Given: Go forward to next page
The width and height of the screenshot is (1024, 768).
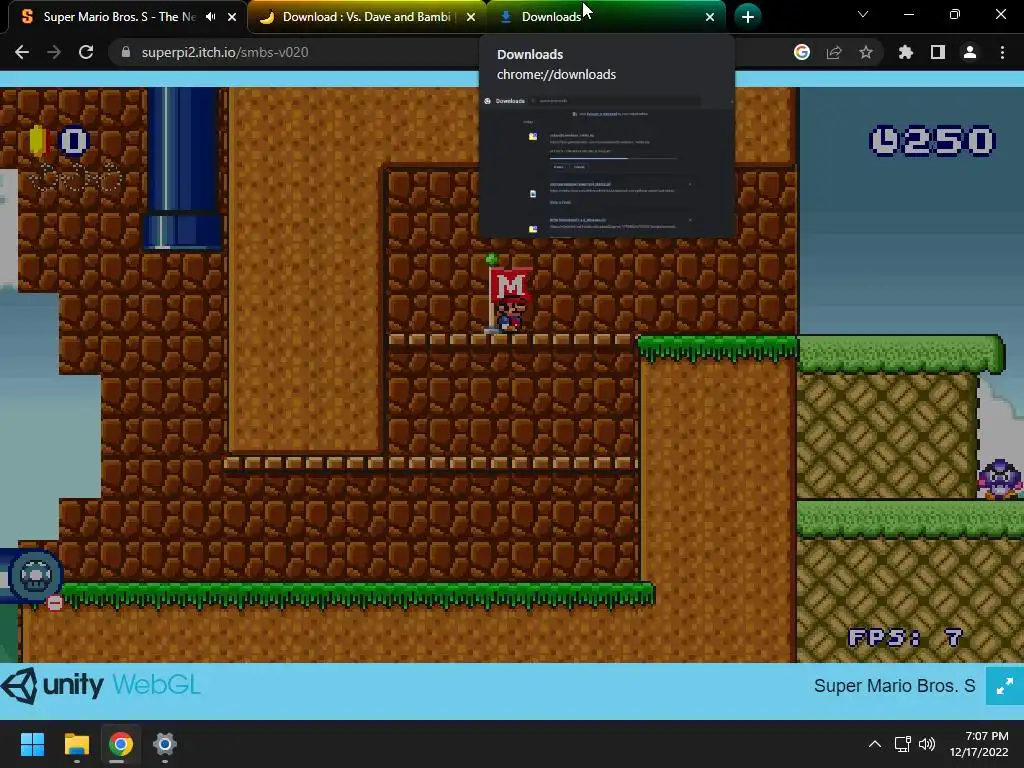Looking at the screenshot, I should pos(54,52).
